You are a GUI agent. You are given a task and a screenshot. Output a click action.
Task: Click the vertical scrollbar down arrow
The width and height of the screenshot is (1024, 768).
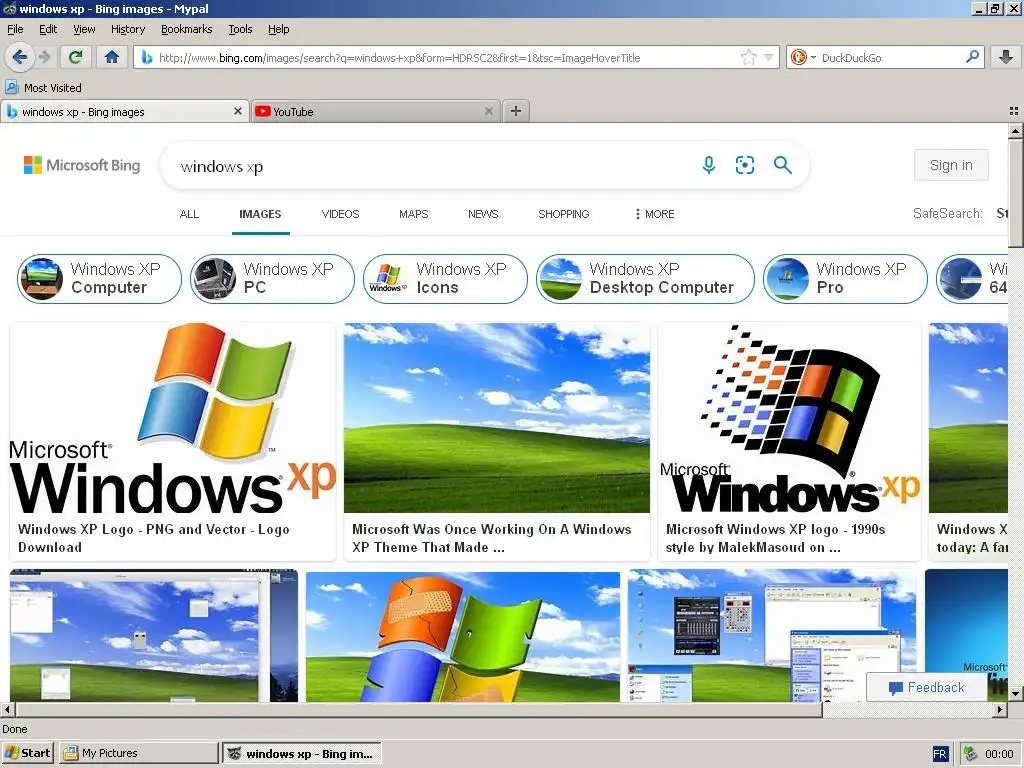pos(1015,694)
